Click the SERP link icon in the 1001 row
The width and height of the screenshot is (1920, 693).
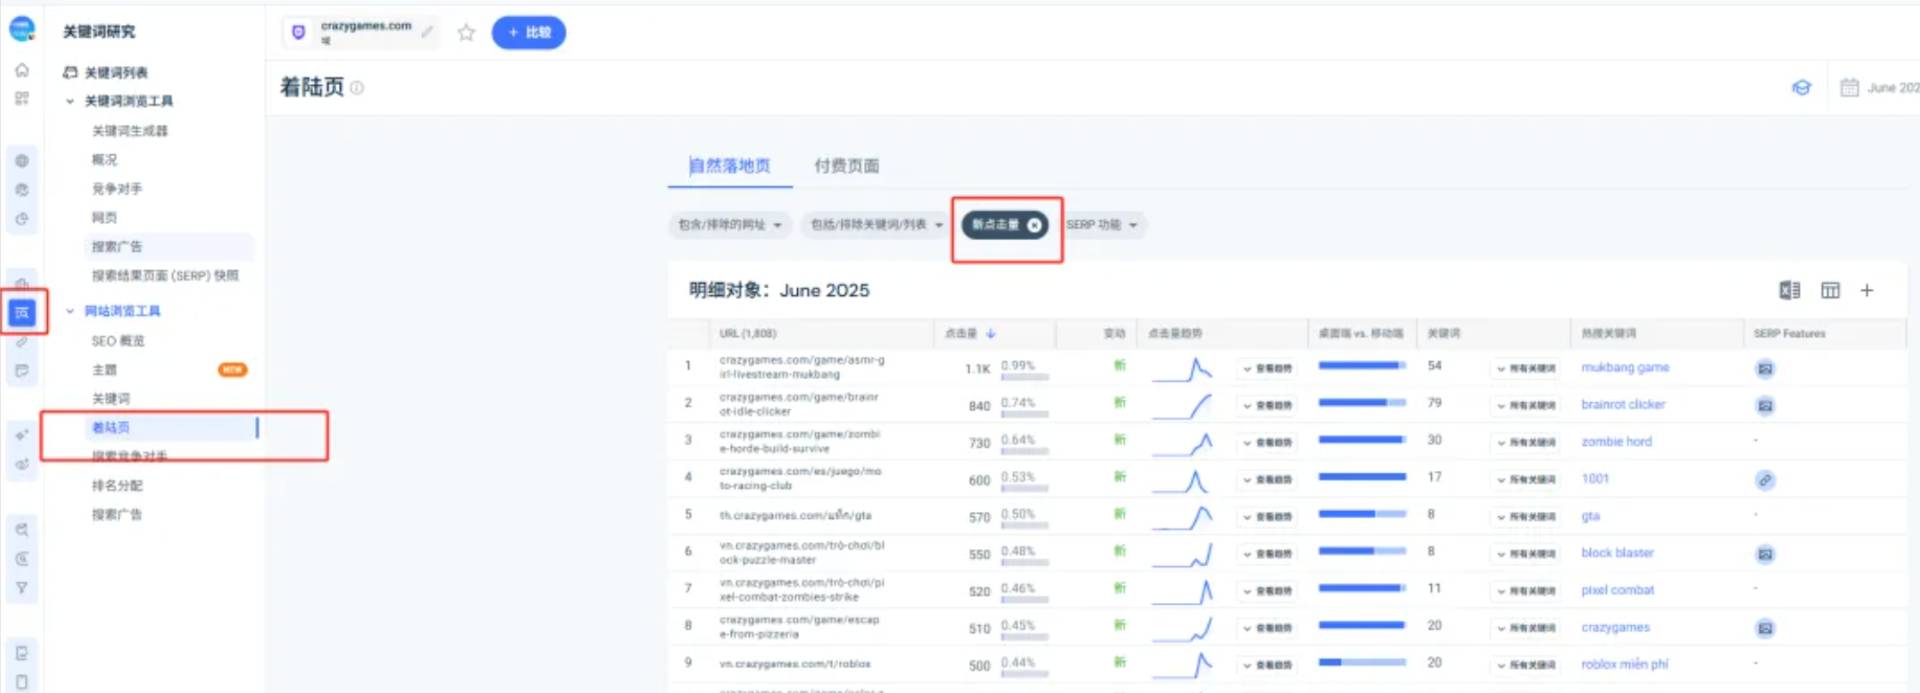pyautogui.click(x=1765, y=480)
